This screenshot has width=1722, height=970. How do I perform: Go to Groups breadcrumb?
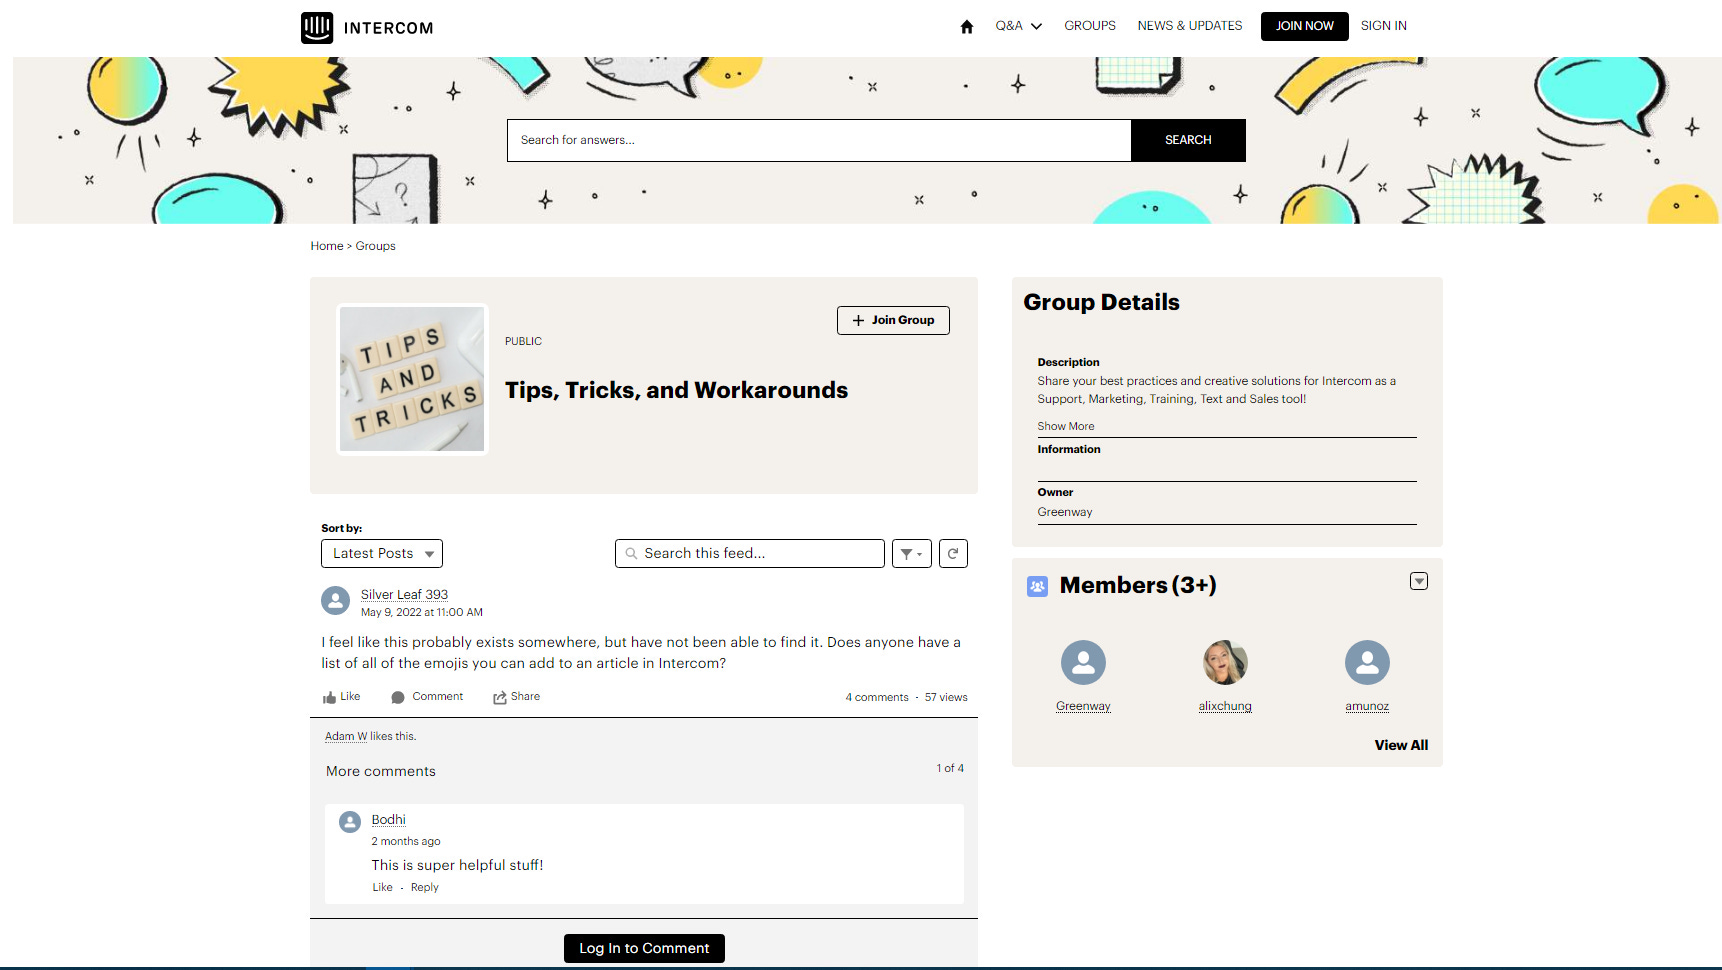click(375, 246)
